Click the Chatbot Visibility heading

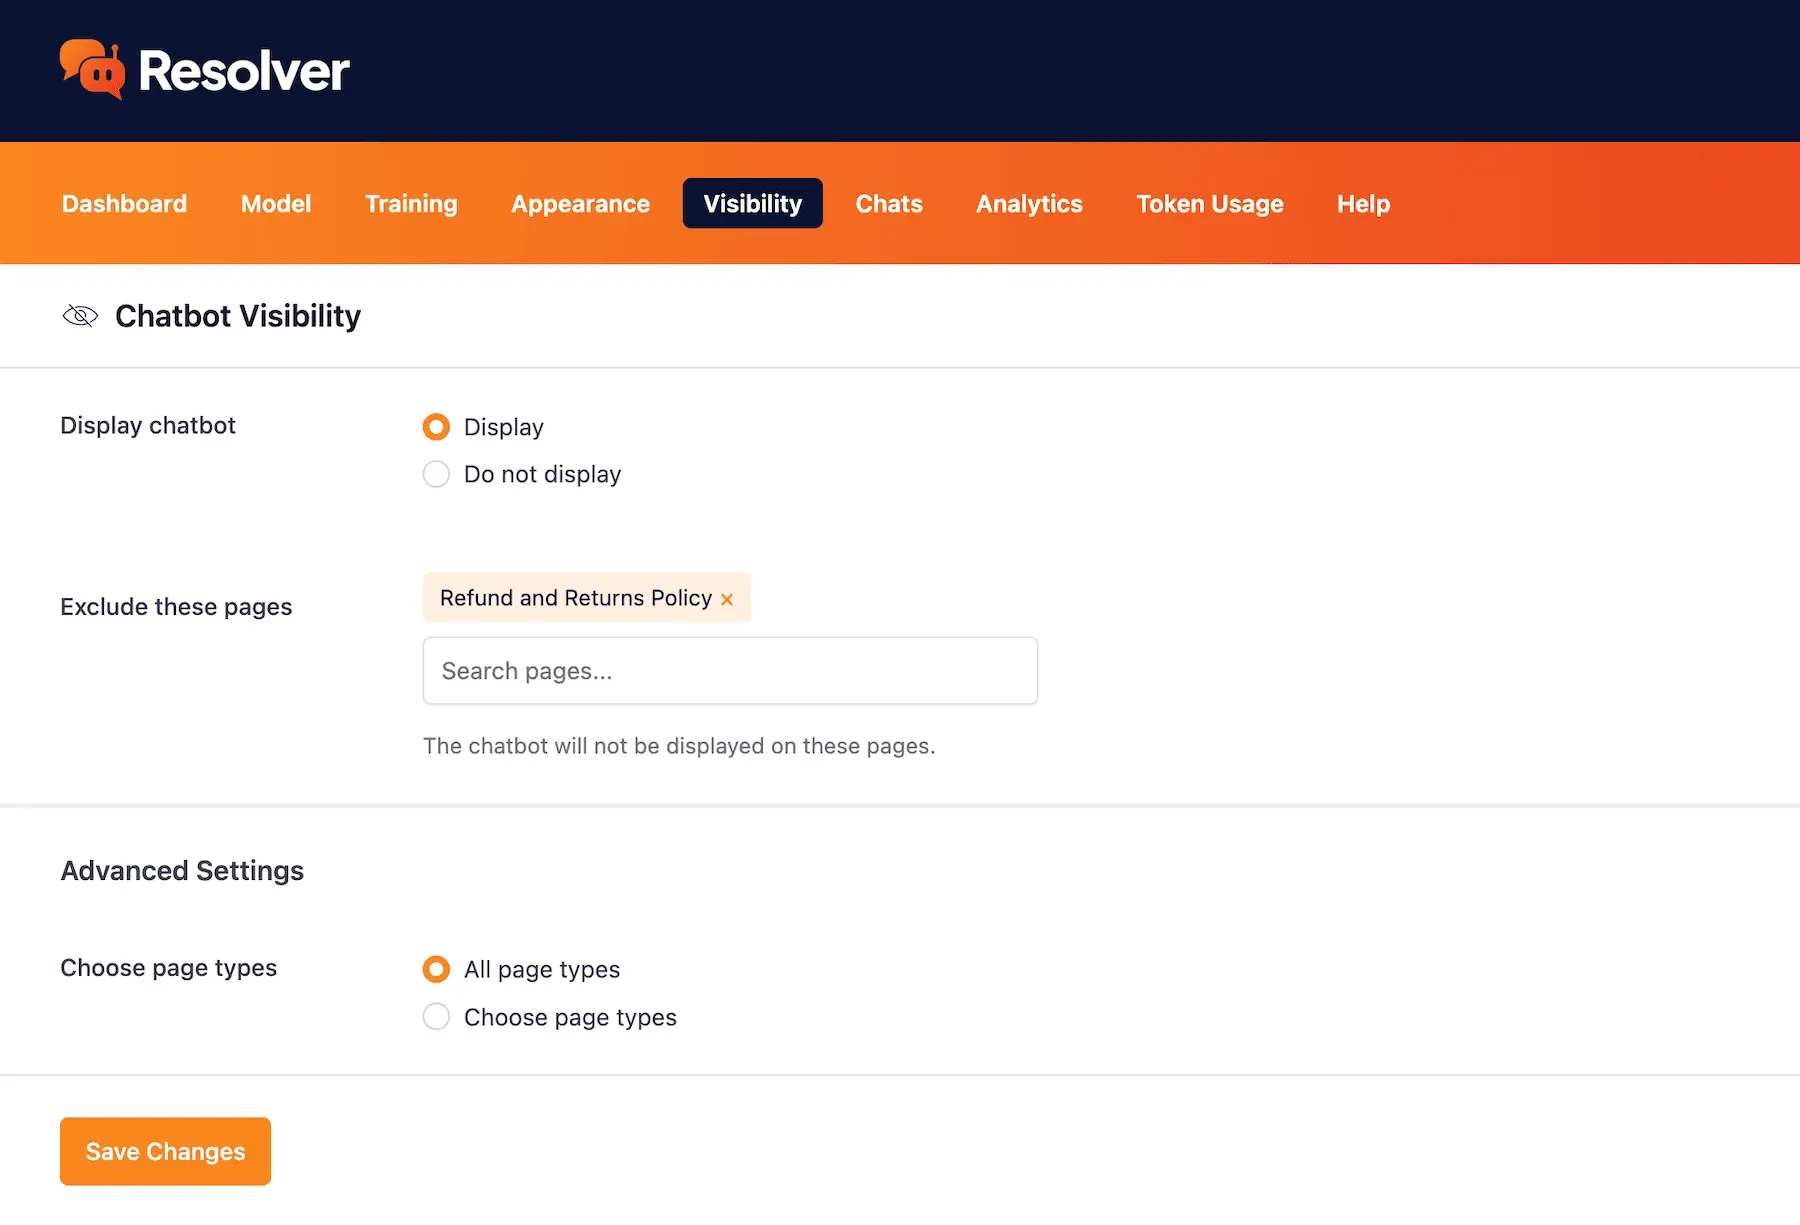point(238,316)
